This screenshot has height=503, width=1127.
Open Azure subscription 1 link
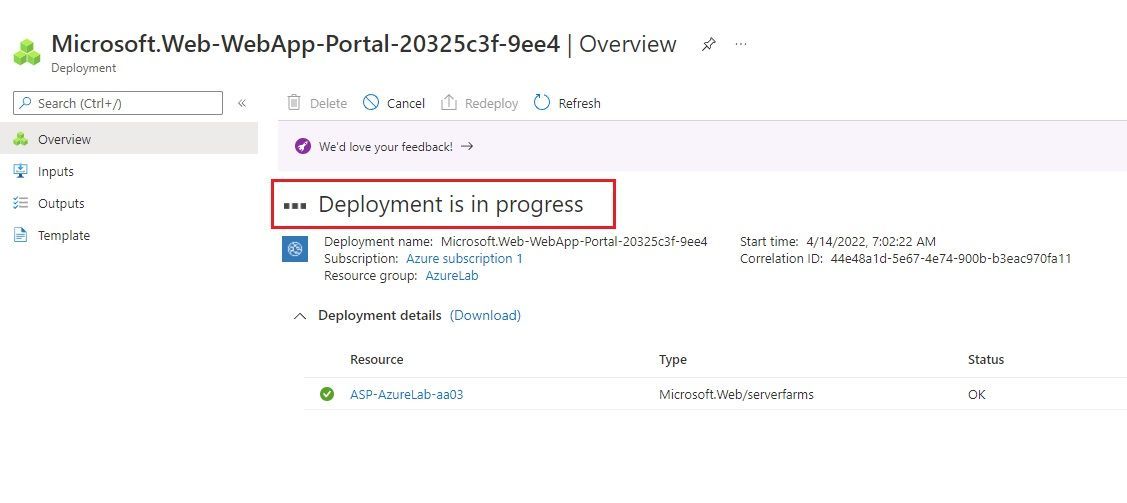[x=464, y=259]
